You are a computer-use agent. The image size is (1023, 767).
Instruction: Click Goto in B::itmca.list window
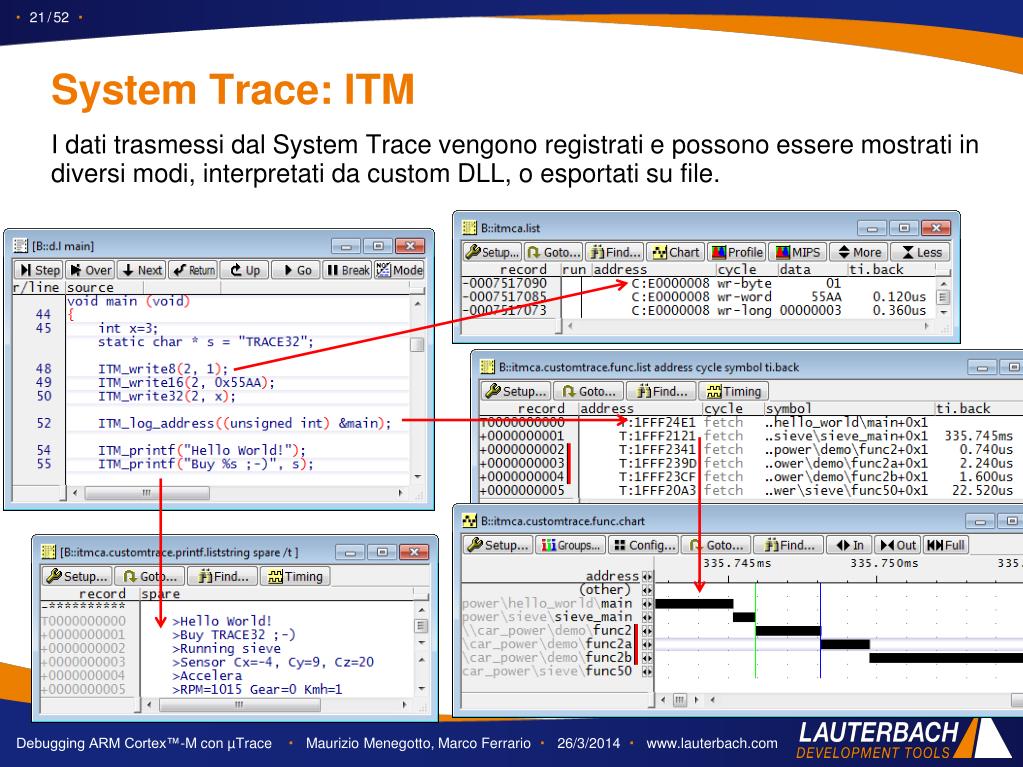click(x=553, y=252)
